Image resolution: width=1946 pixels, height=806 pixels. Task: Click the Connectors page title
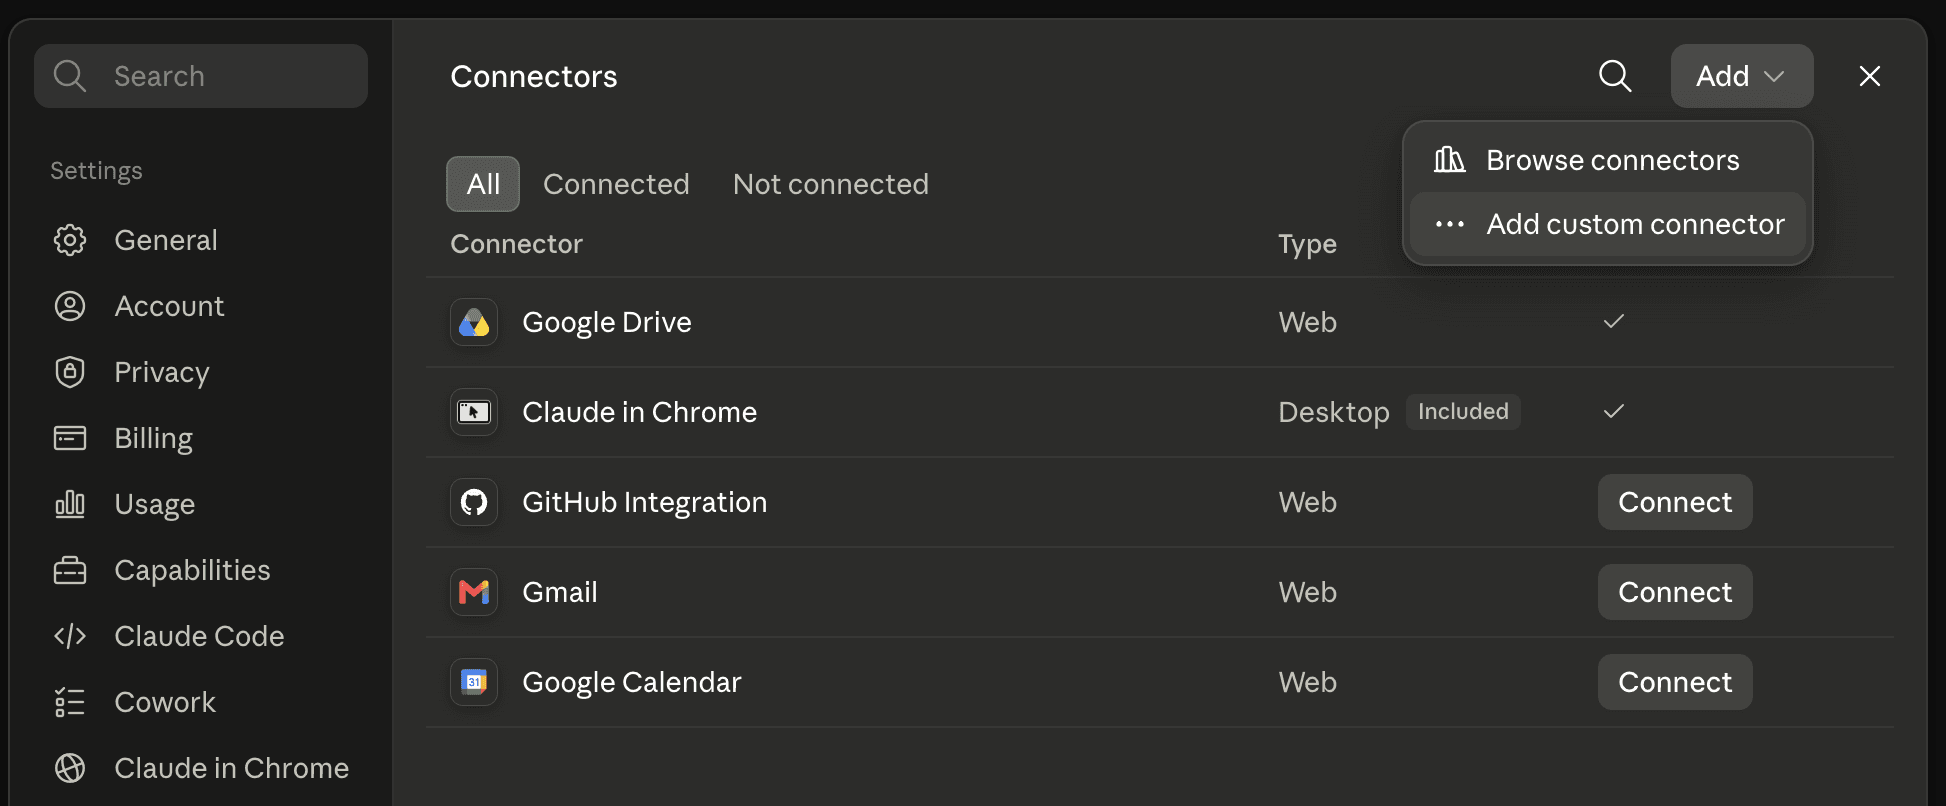pyautogui.click(x=534, y=76)
